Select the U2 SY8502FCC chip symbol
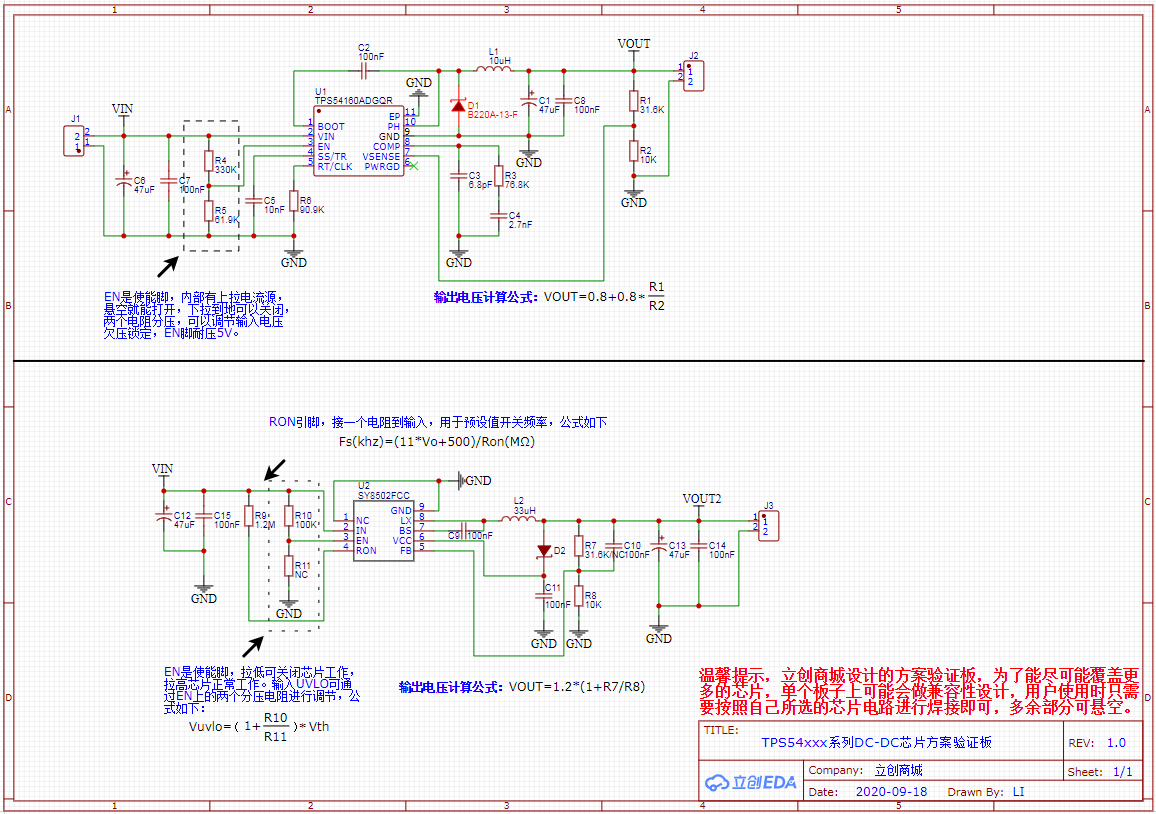 [x=384, y=530]
